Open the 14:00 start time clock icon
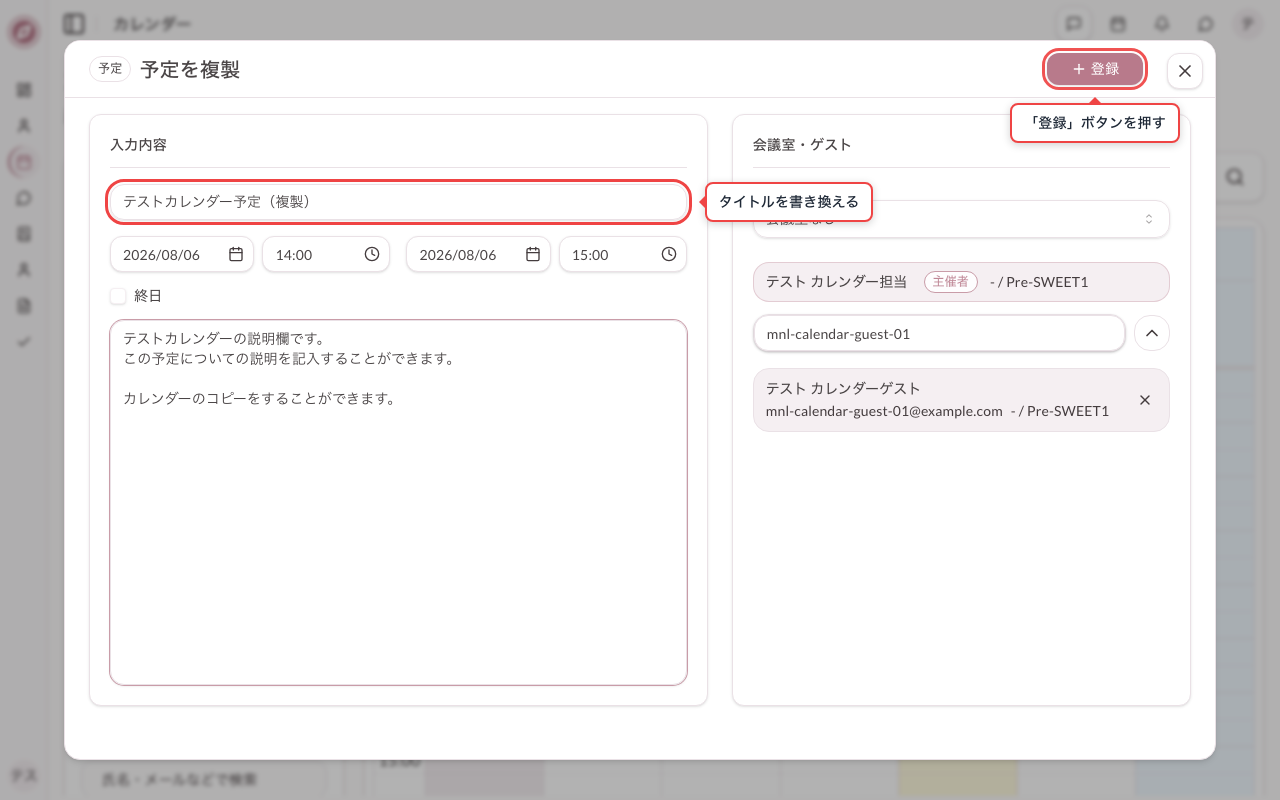This screenshot has width=1280, height=800. (x=372, y=254)
